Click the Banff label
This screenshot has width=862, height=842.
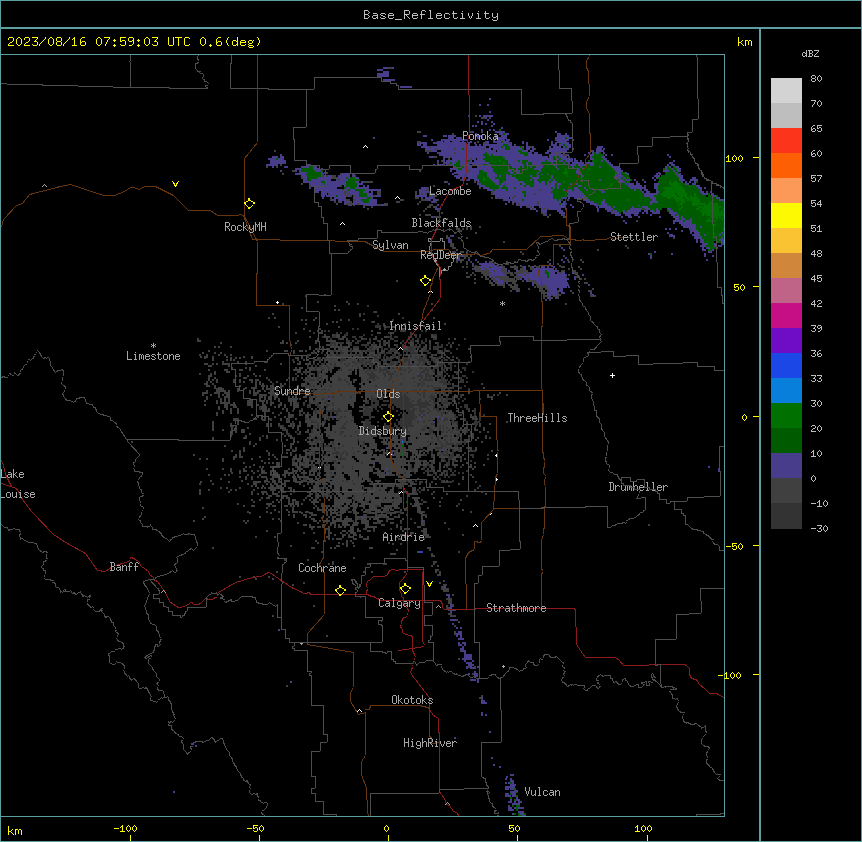click(124, 567)
